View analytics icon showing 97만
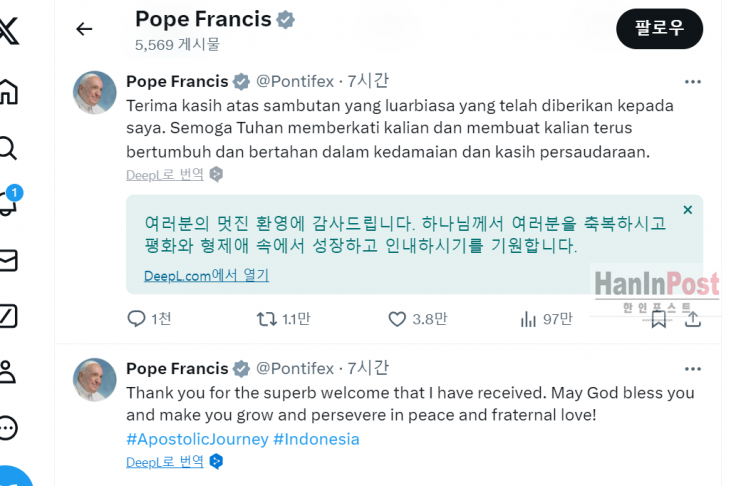This screenshot has height=486, width=741. [529, 319]
